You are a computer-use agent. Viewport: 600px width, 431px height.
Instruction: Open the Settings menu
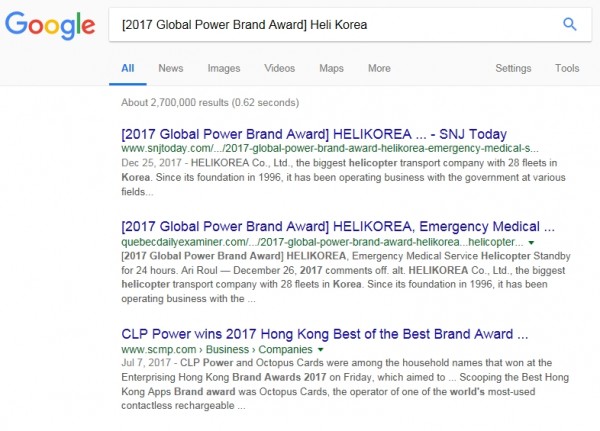[513, 69]
